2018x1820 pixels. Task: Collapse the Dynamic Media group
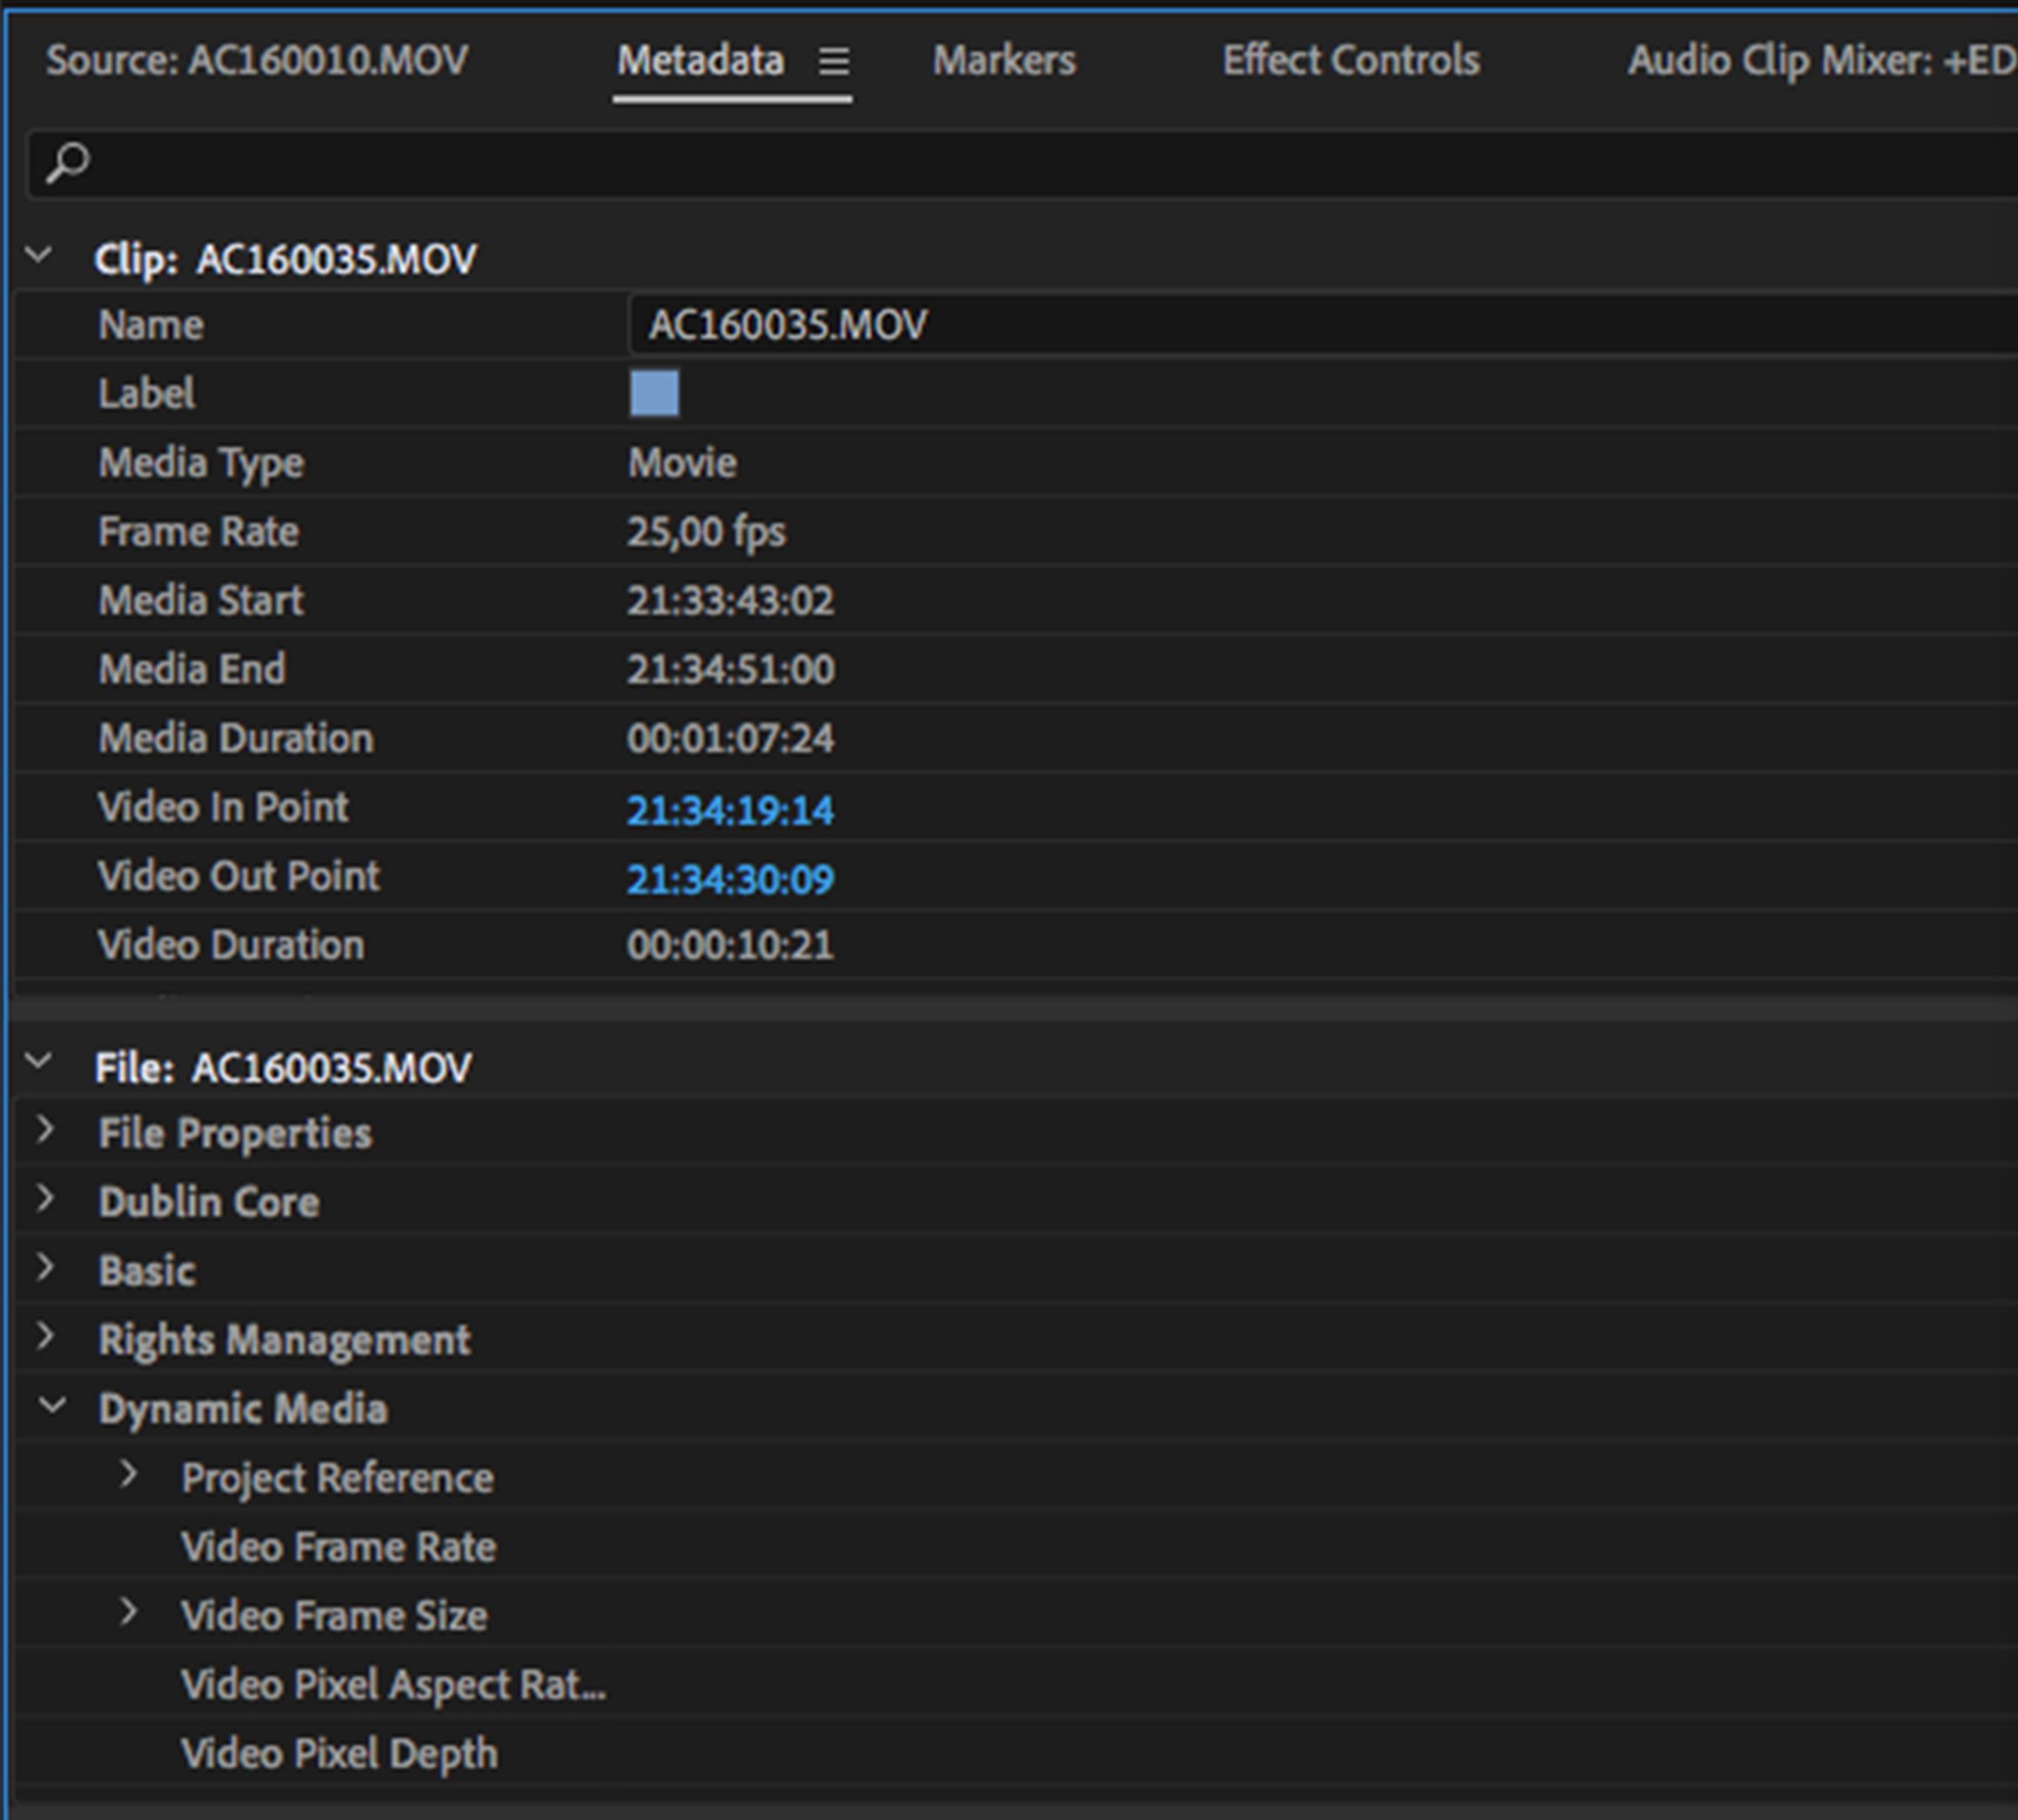52,1407
